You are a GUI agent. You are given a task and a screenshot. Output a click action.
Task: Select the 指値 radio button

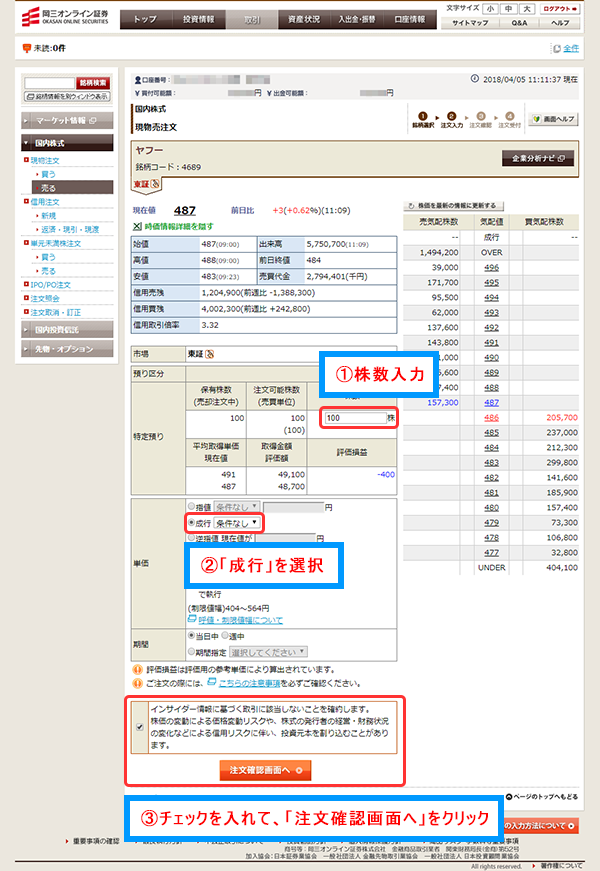coord(191,507)
